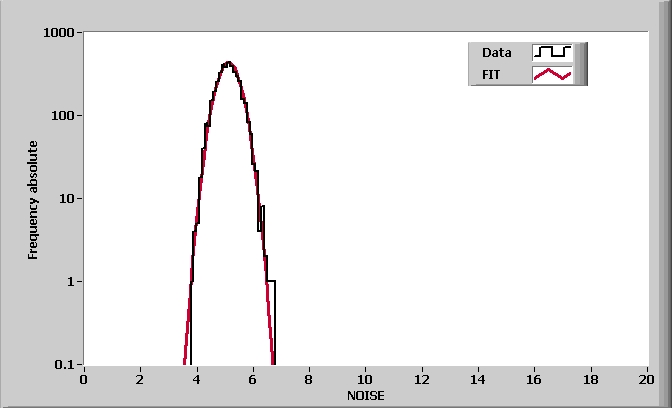This screenshot has width=672, height=408.
Task: Click the Frequency absolute y-axis title
Action: (x=33, y=199)
